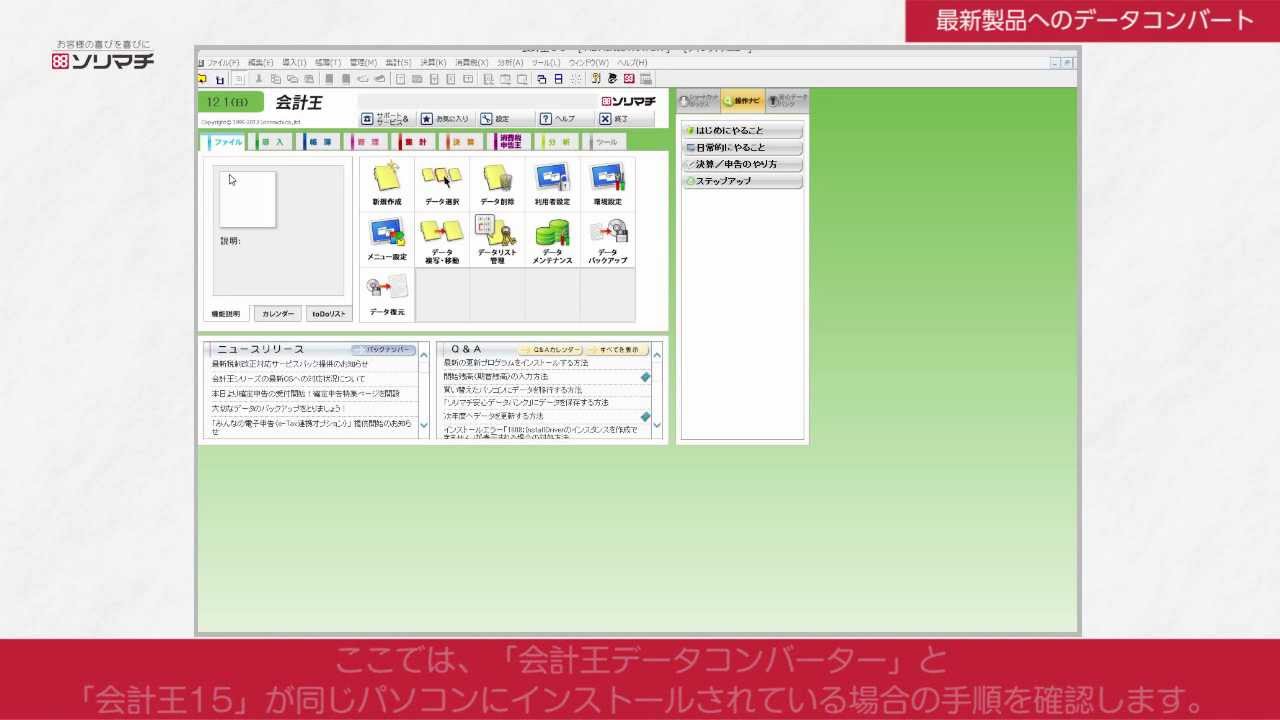Switch to the toDoリスト tab
This screenshot has width=1280, height=720.
click(329, 314)
